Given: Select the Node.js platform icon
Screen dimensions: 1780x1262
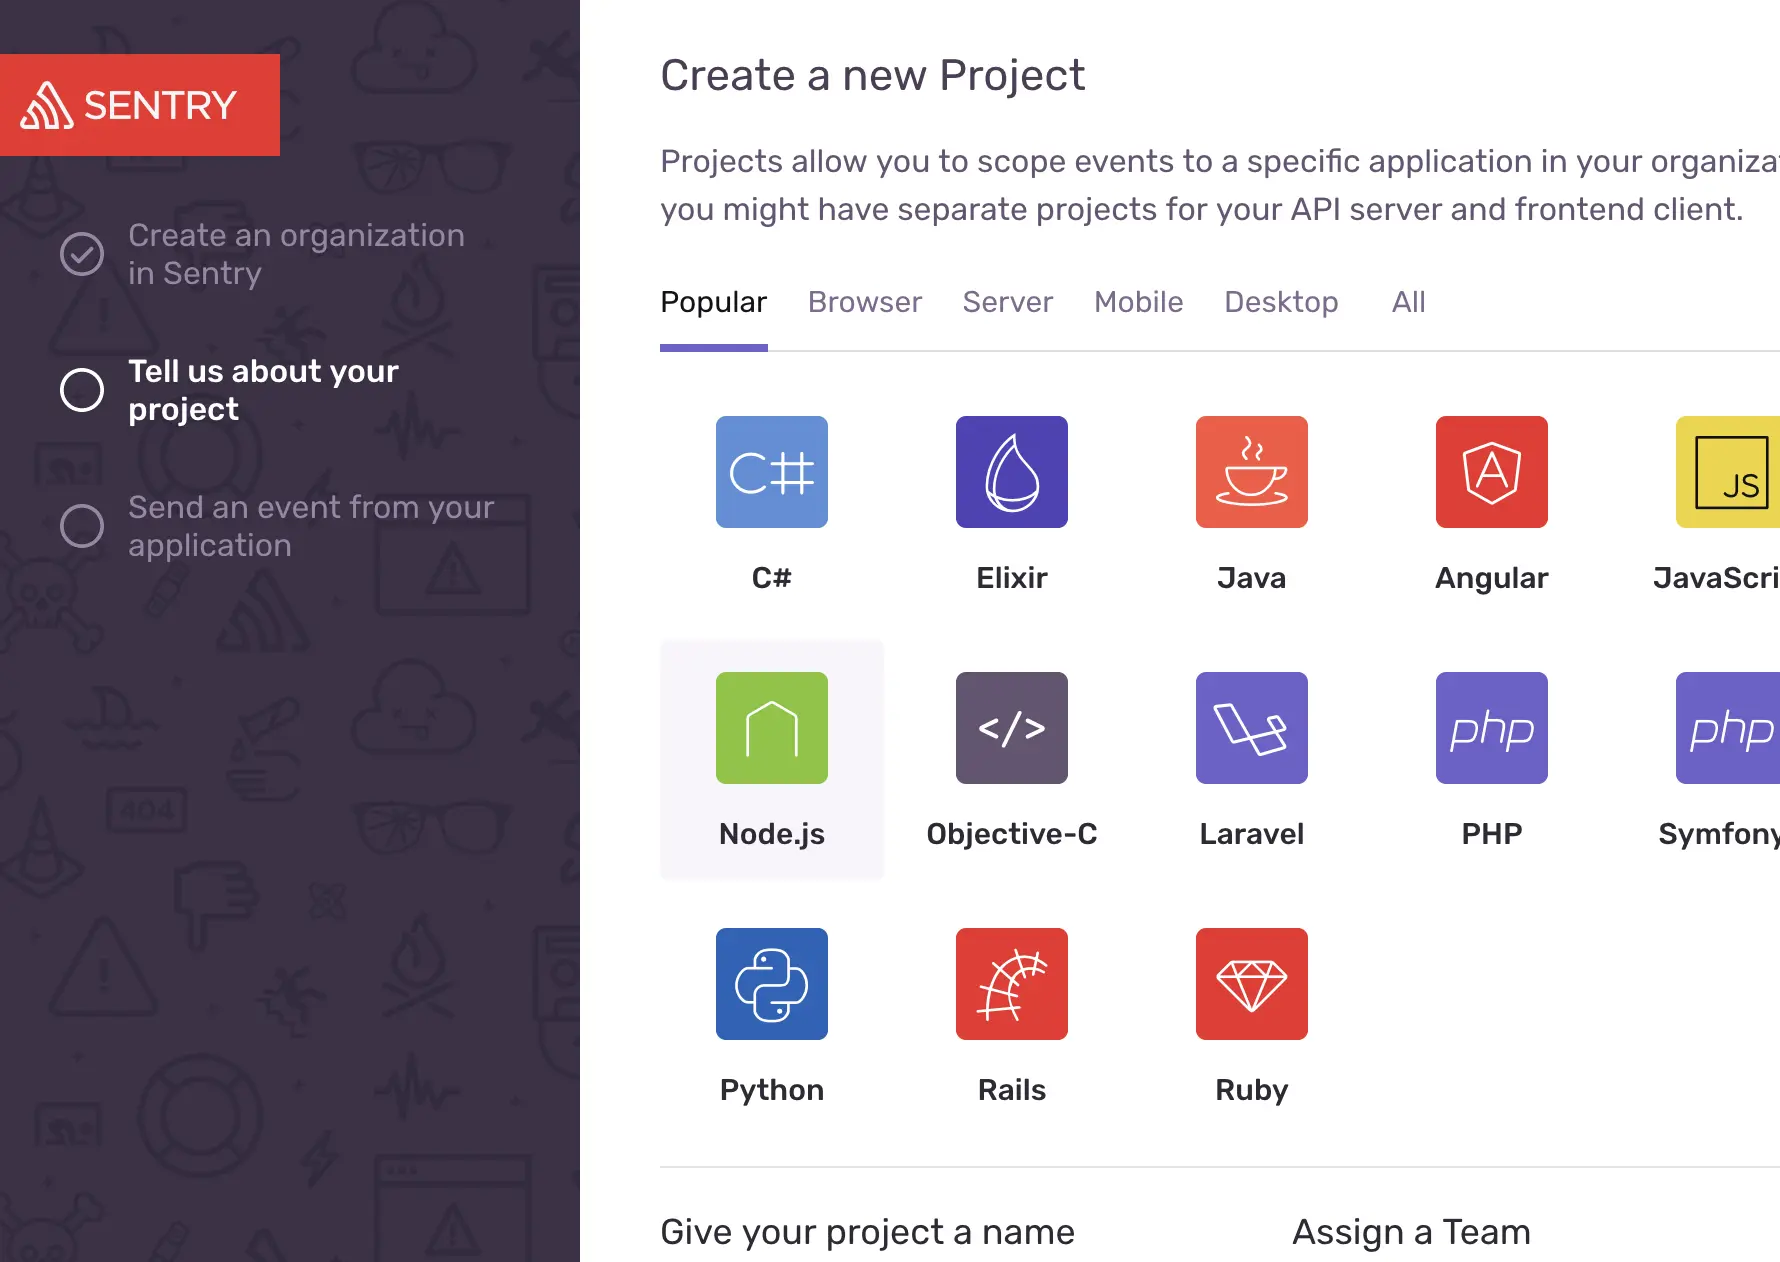Looking at the screenshot, I should click(x=772, y=728).
